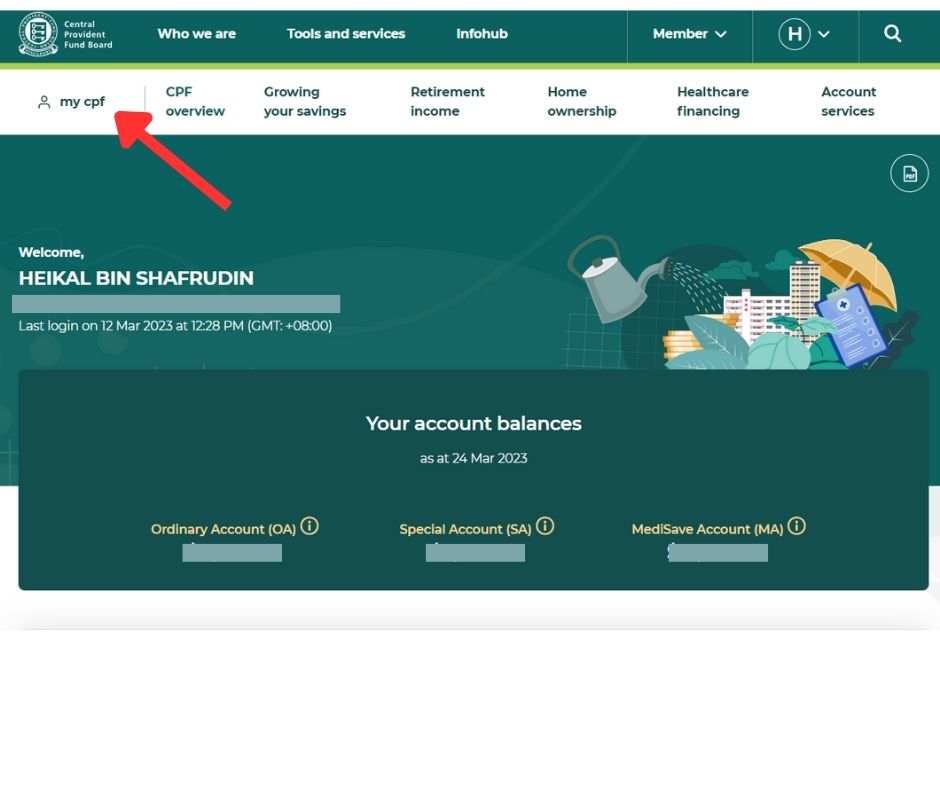This screenshot has width=940, height=788.
Task: Go to Account services tab
Action: click(x=848, y=101)
